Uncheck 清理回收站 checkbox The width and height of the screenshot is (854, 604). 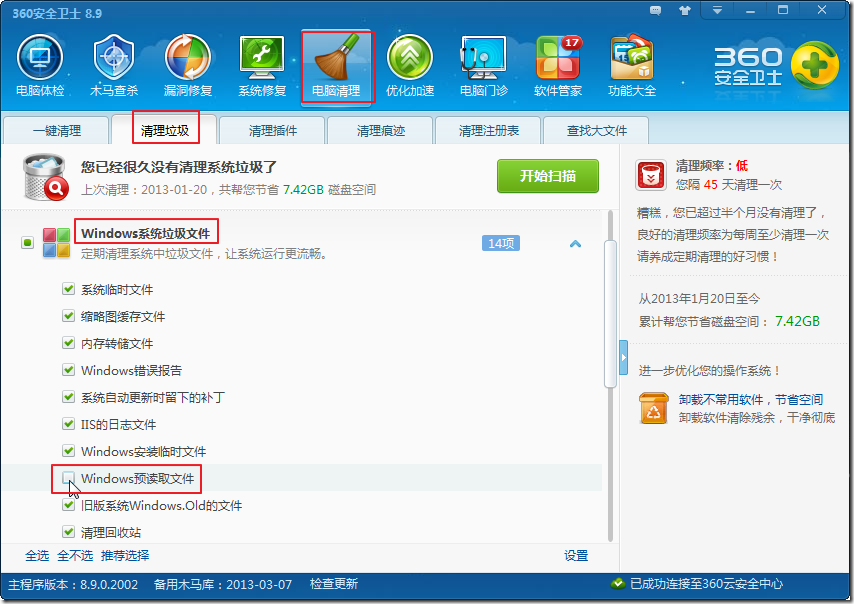point(68,532)
